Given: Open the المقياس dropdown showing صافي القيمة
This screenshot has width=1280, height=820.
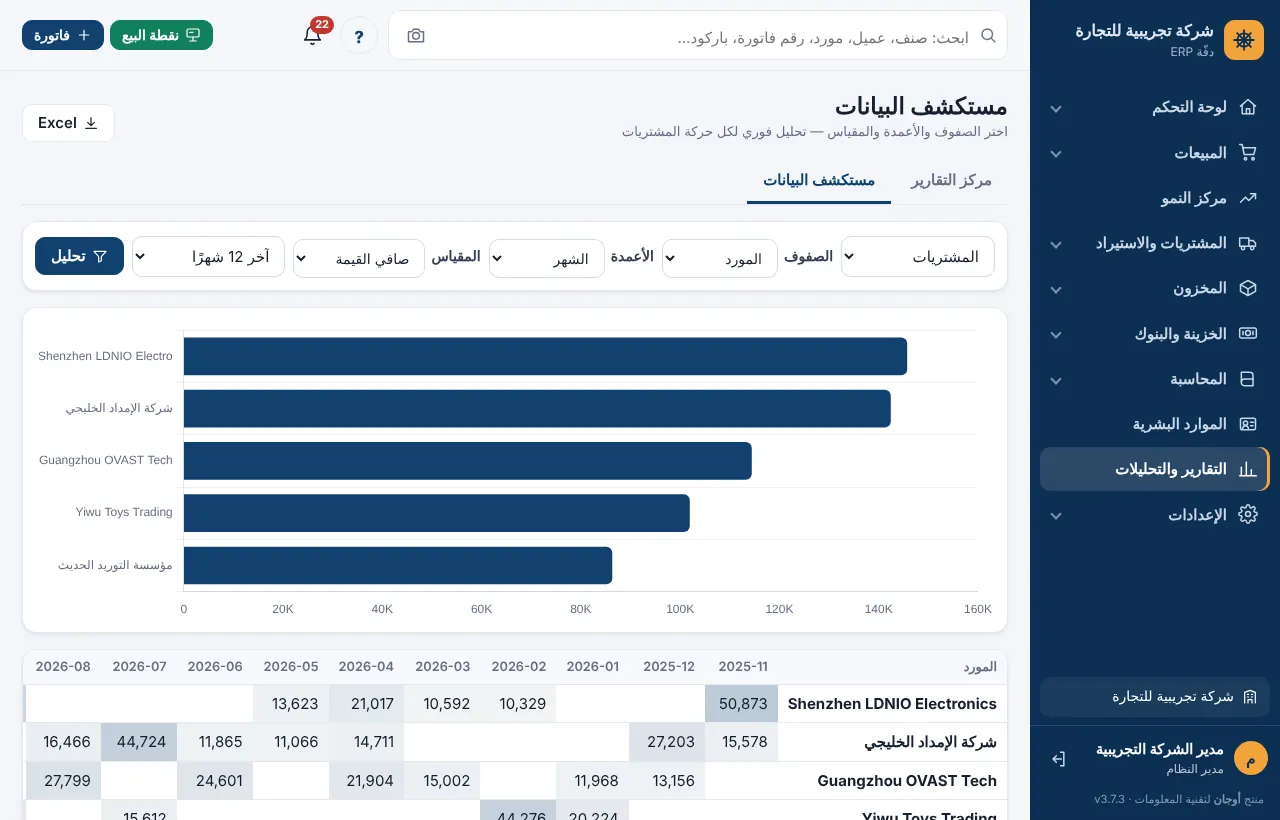Looking at the screenshot, I should [x=359, y=258].
